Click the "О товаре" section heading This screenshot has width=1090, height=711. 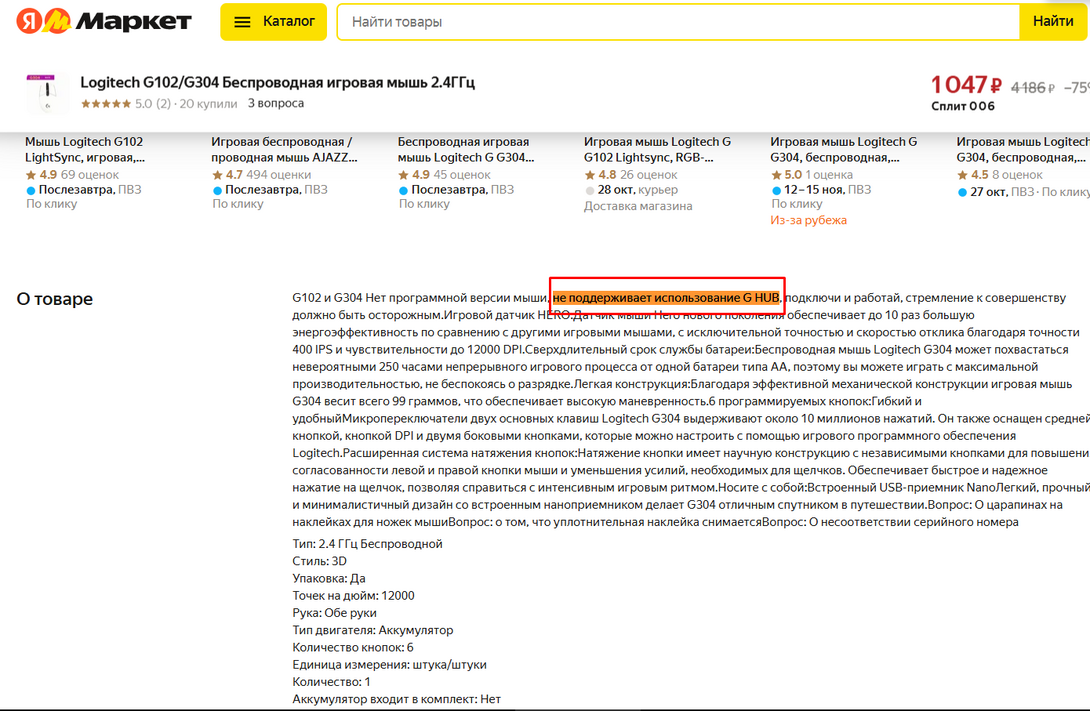55,299
